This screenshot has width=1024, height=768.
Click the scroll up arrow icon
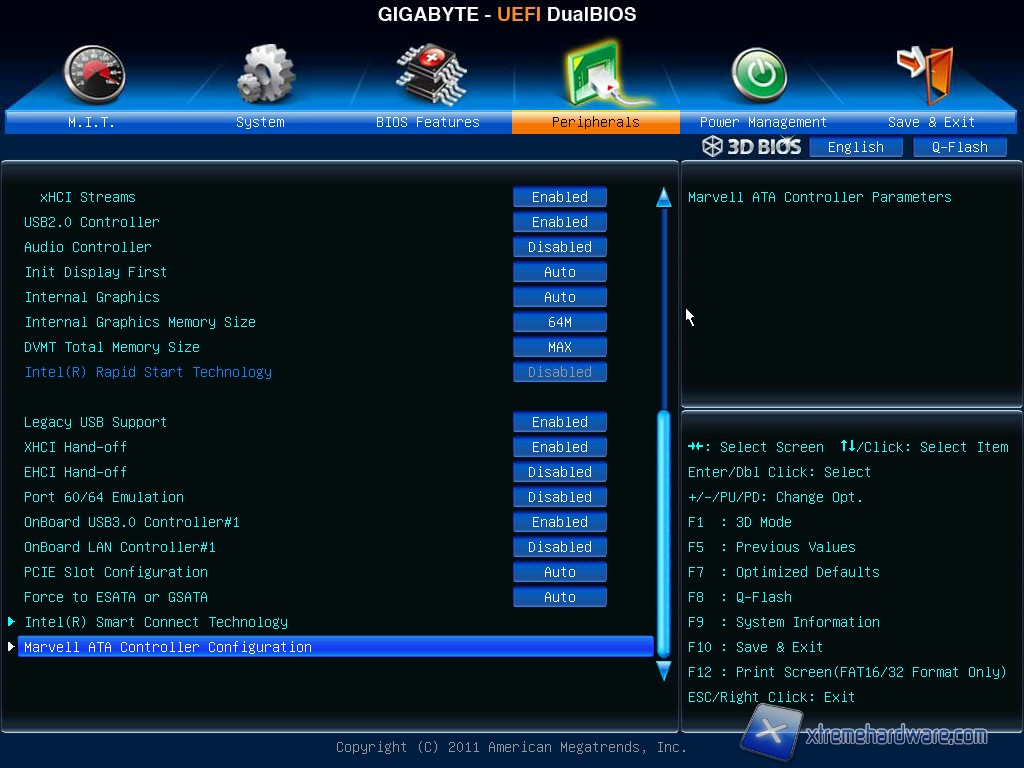(663, 198)
